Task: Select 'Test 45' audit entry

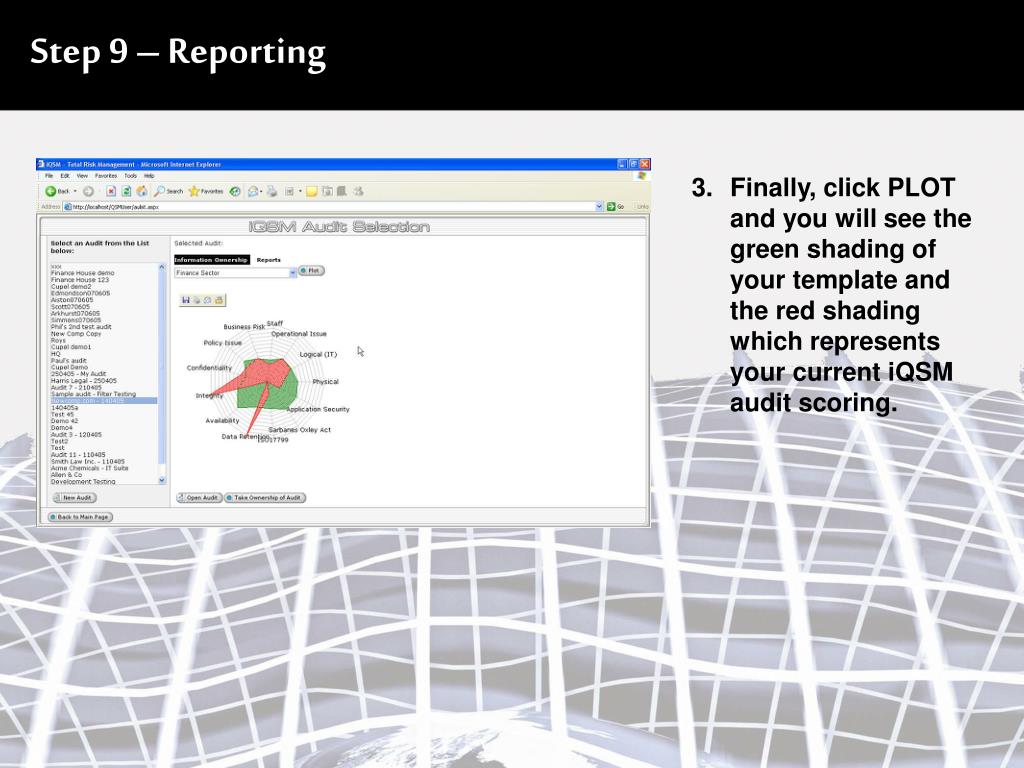Action: pyautogui.click(x=62, y=414)
